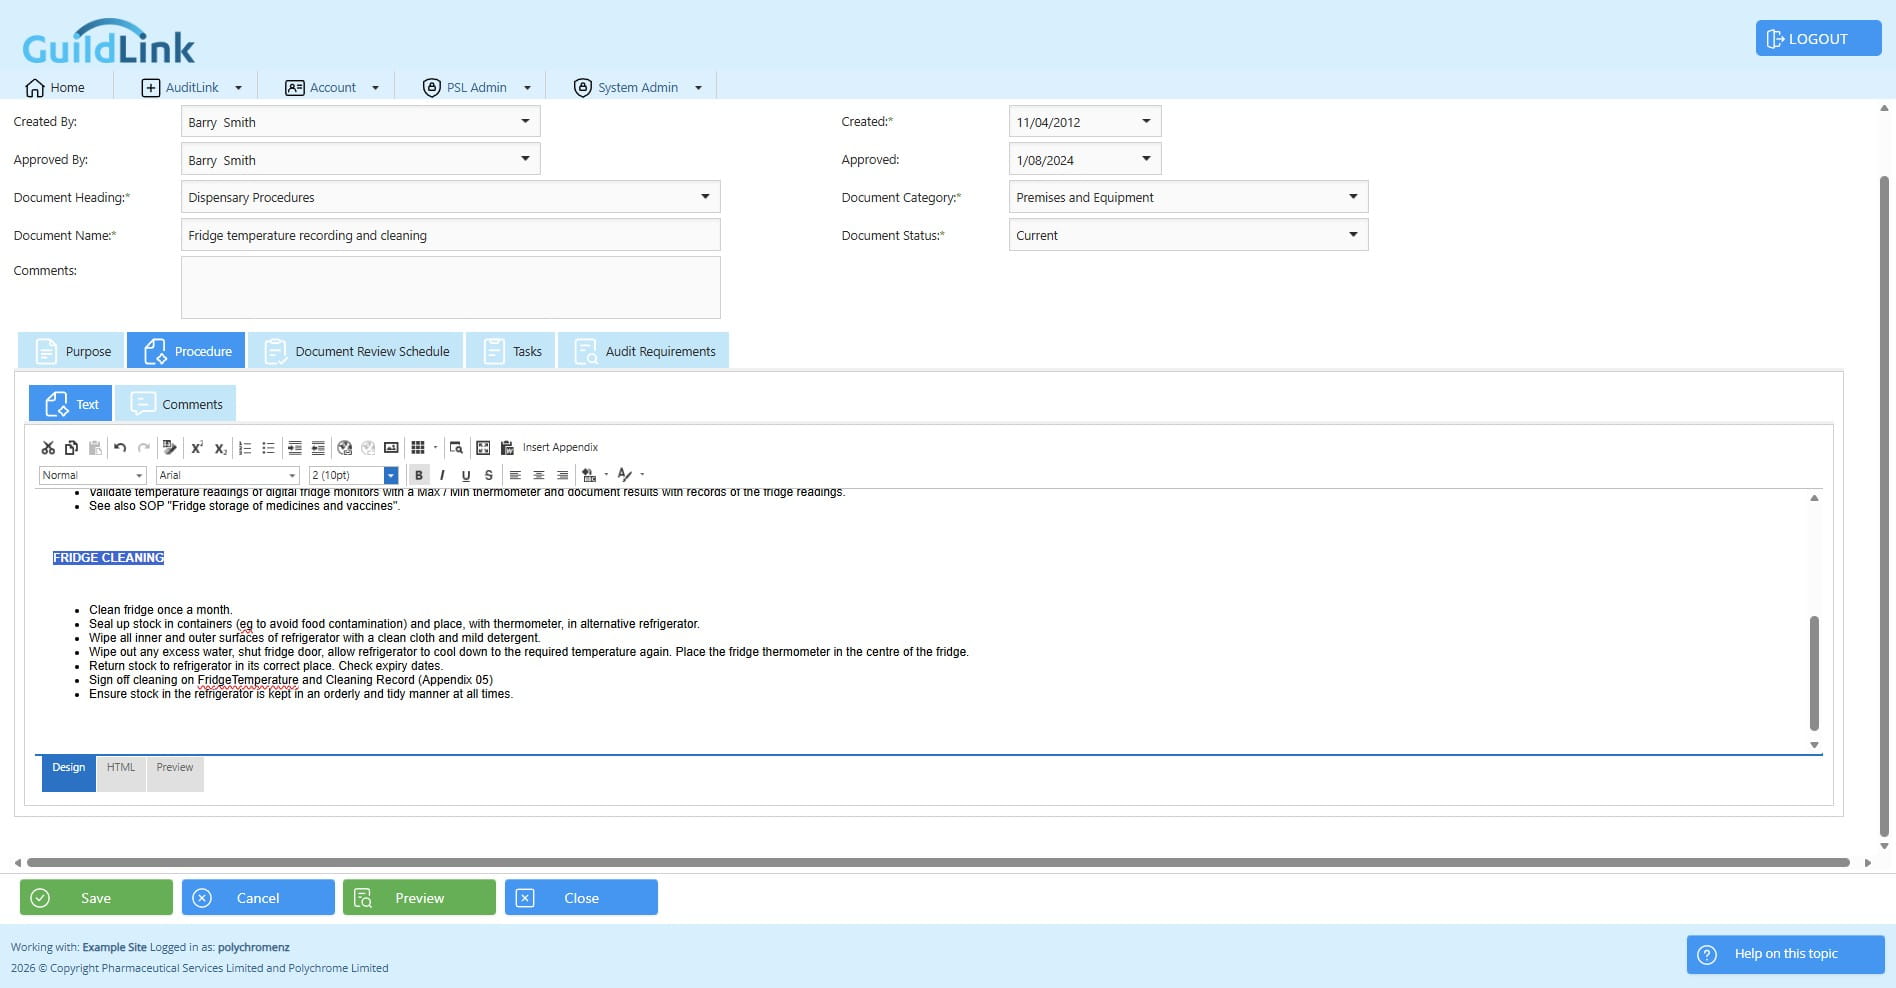Undo the last edit

pyautogui.click(x=120, y=448)
